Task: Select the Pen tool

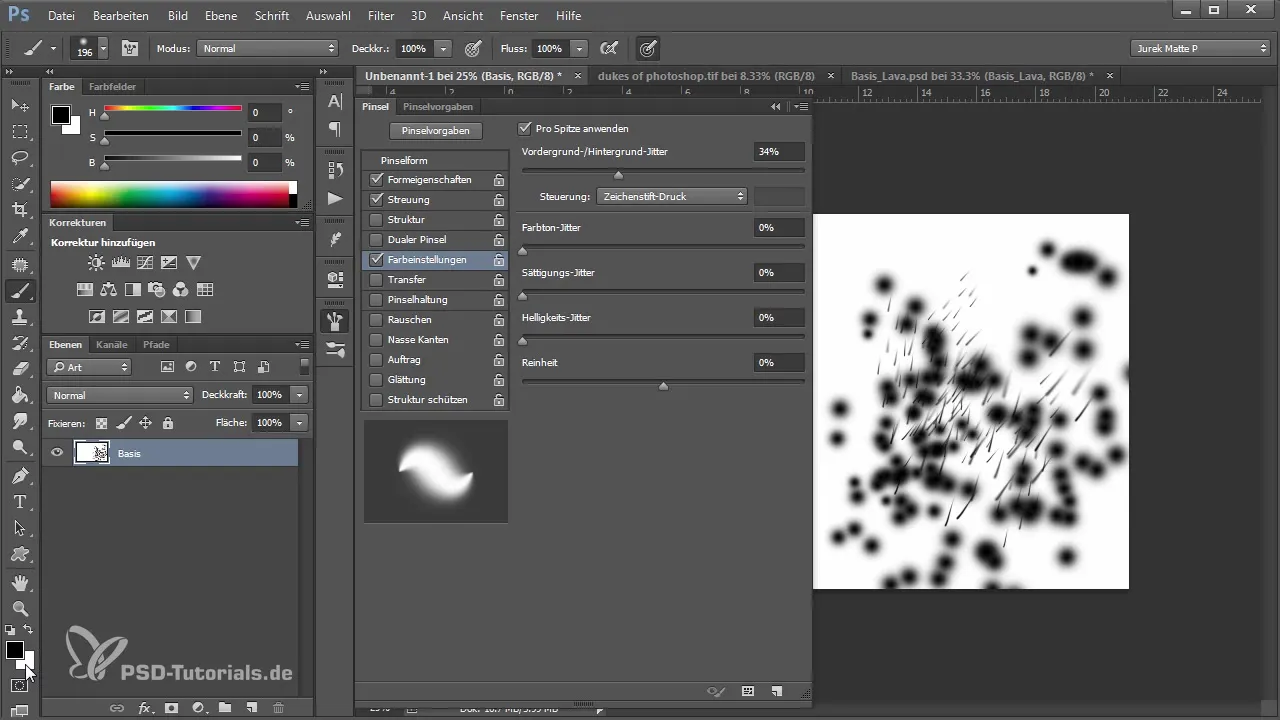Action: click(19, 475)
